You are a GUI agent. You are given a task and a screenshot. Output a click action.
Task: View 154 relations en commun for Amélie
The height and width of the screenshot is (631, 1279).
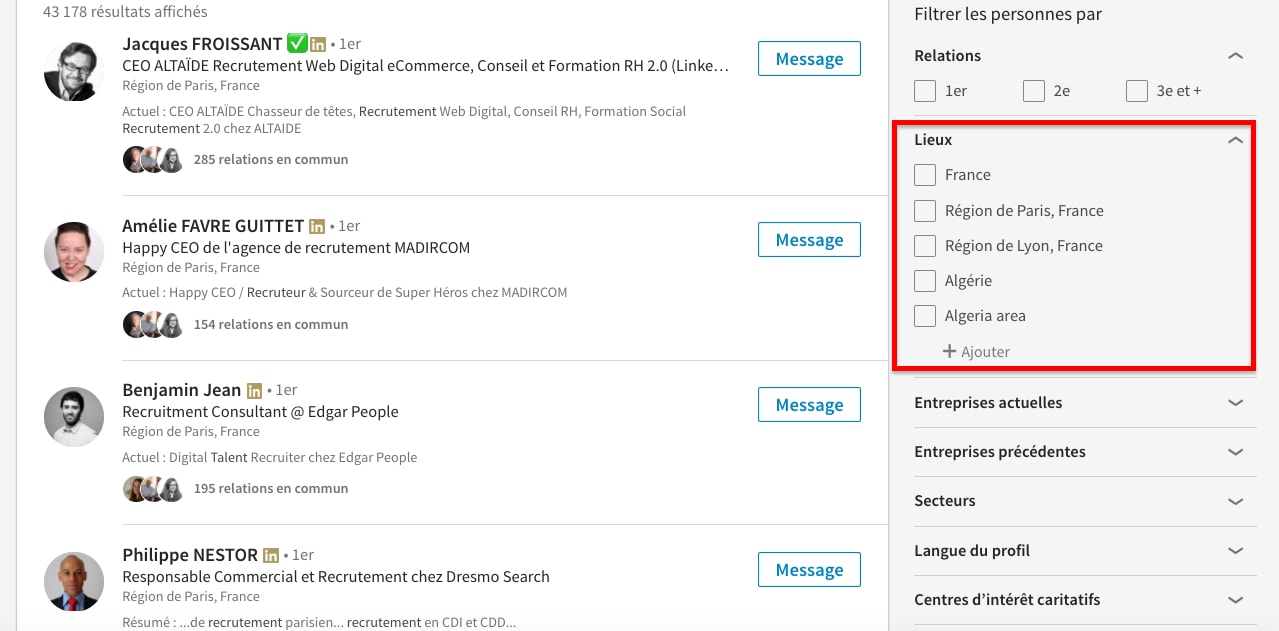[270, 325]
